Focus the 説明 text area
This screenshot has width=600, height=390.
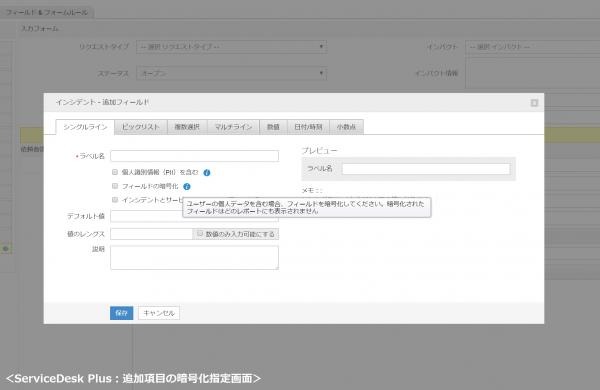[x=194, y=258]
